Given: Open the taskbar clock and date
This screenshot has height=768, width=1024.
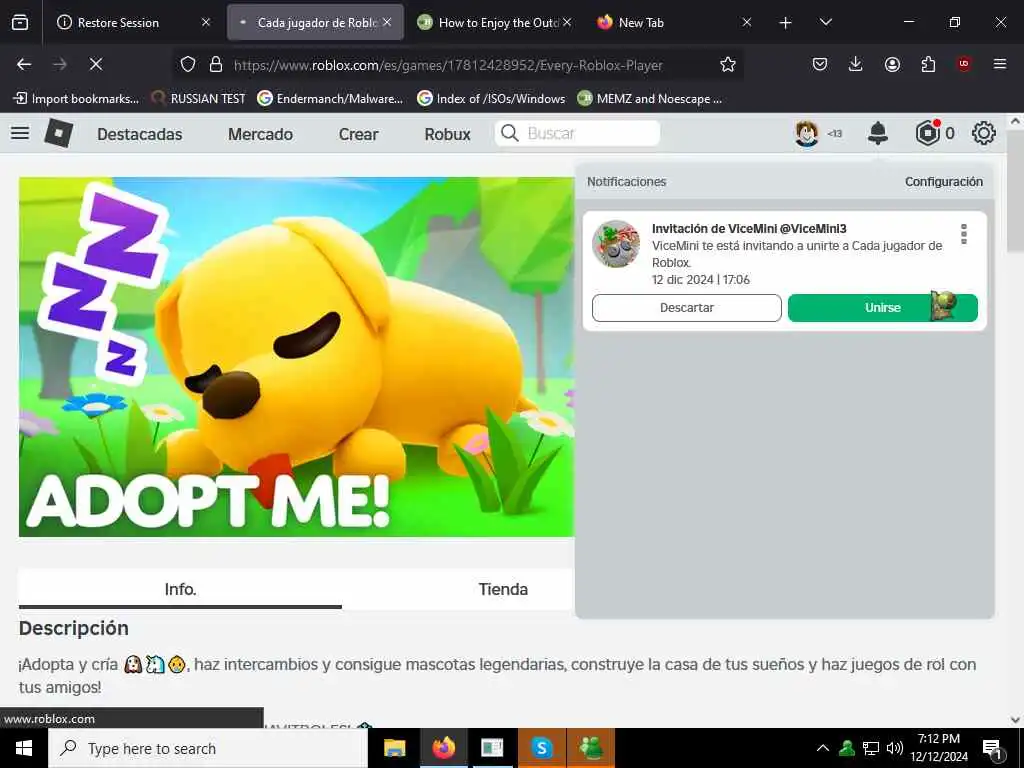Looking at the screenshot, I should tap(939, 748).
